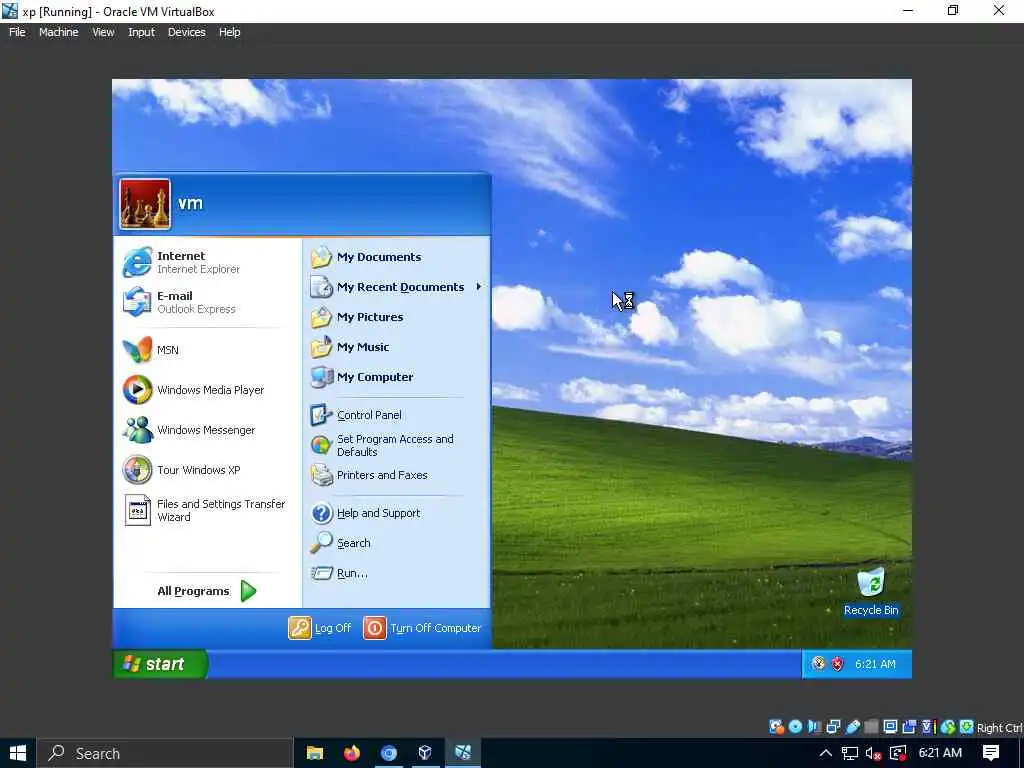Open VirtualBox Manager cube icon on taskbar
The width and height of the screenshot is (1024, 768).
click(x=425, y=753)
